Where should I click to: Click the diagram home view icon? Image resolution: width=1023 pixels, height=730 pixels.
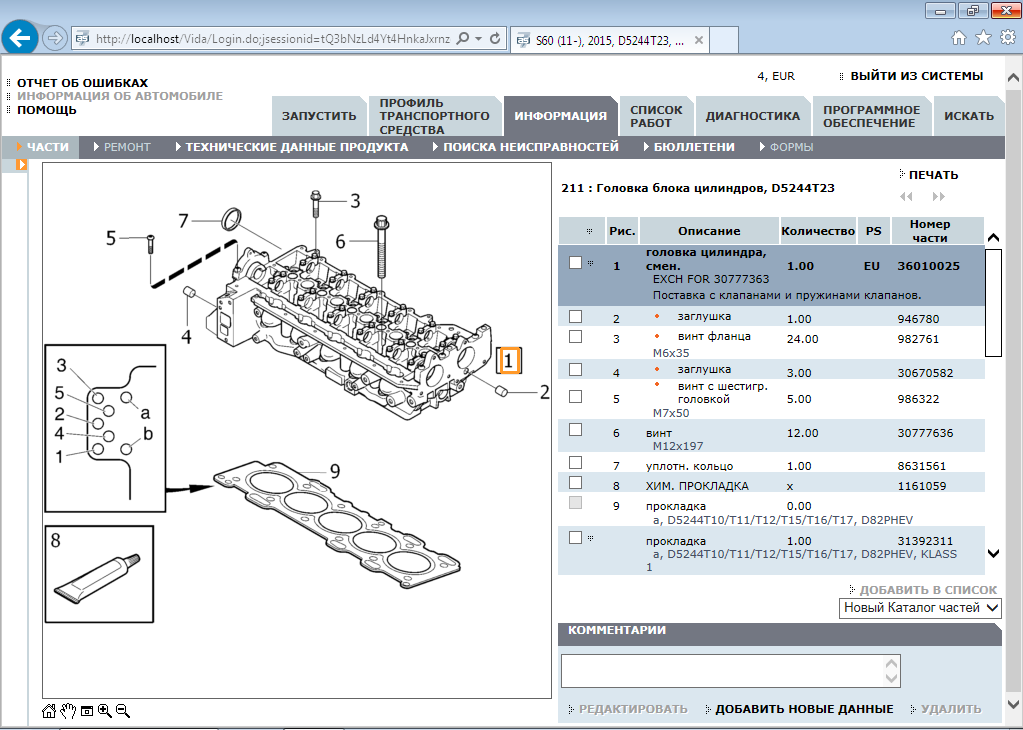click(49, 711)
